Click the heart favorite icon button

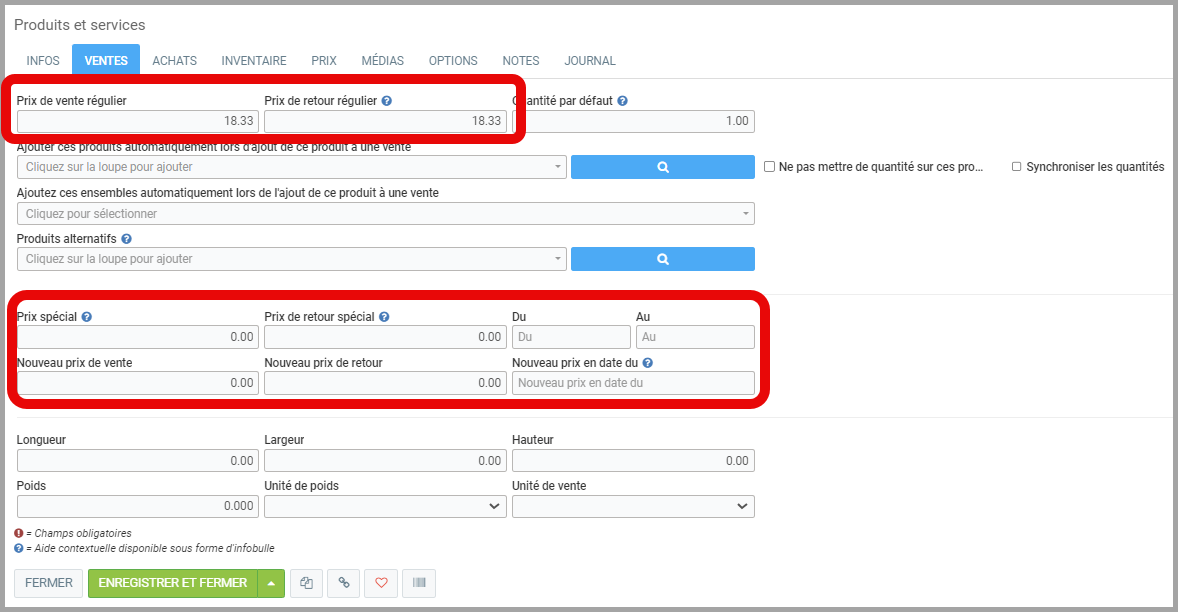pyautogui.click(x=381, y=583)
